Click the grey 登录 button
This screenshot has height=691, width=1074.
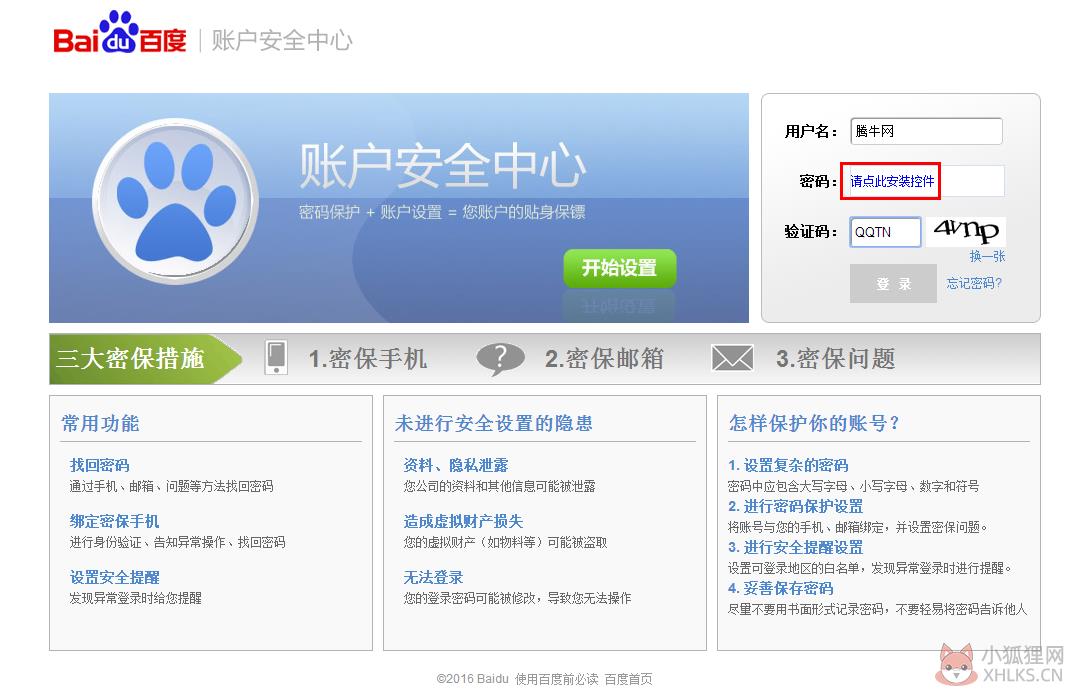coord(893,284)
